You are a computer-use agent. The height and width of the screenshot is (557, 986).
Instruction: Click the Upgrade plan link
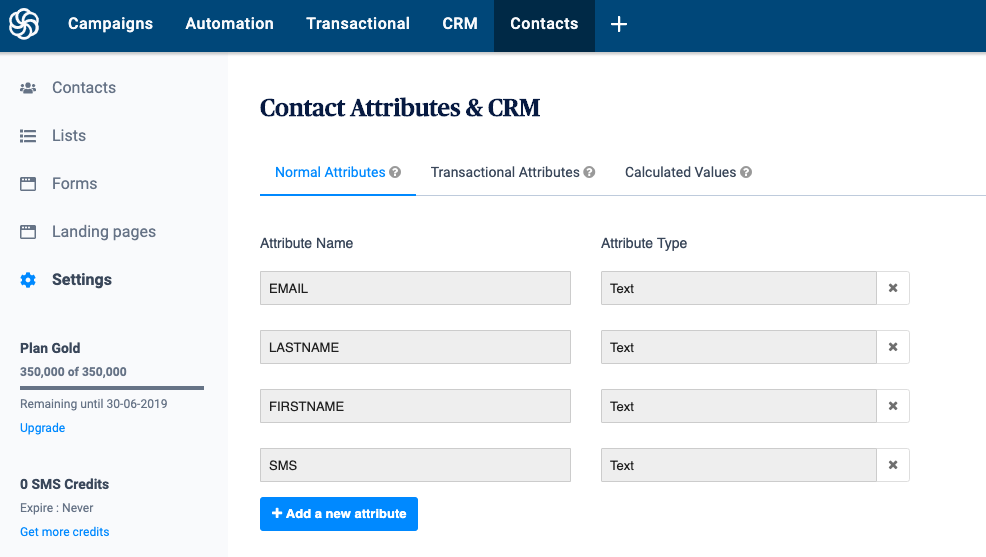pos(42,428)
